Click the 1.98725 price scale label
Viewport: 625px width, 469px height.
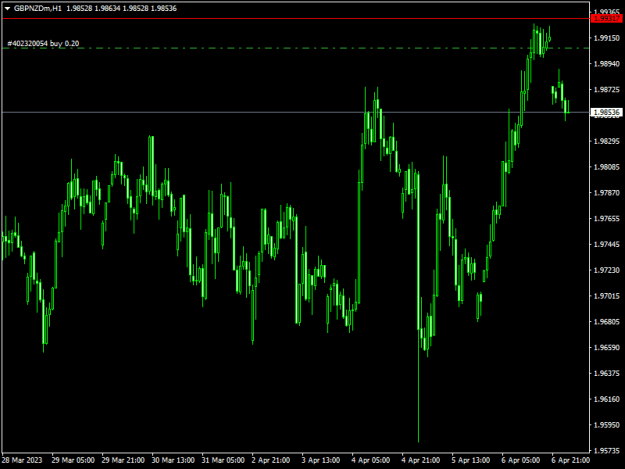[x=607, y=90]
